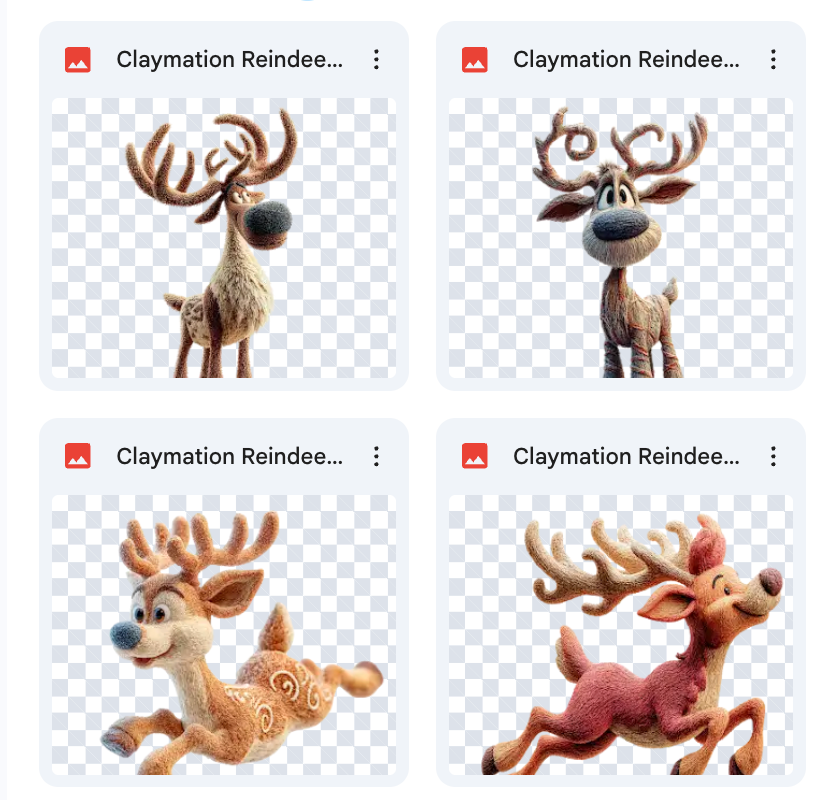822x800 pixels.
Task: Select file name above the pink leaping reindeer
Action: point(626,457)
